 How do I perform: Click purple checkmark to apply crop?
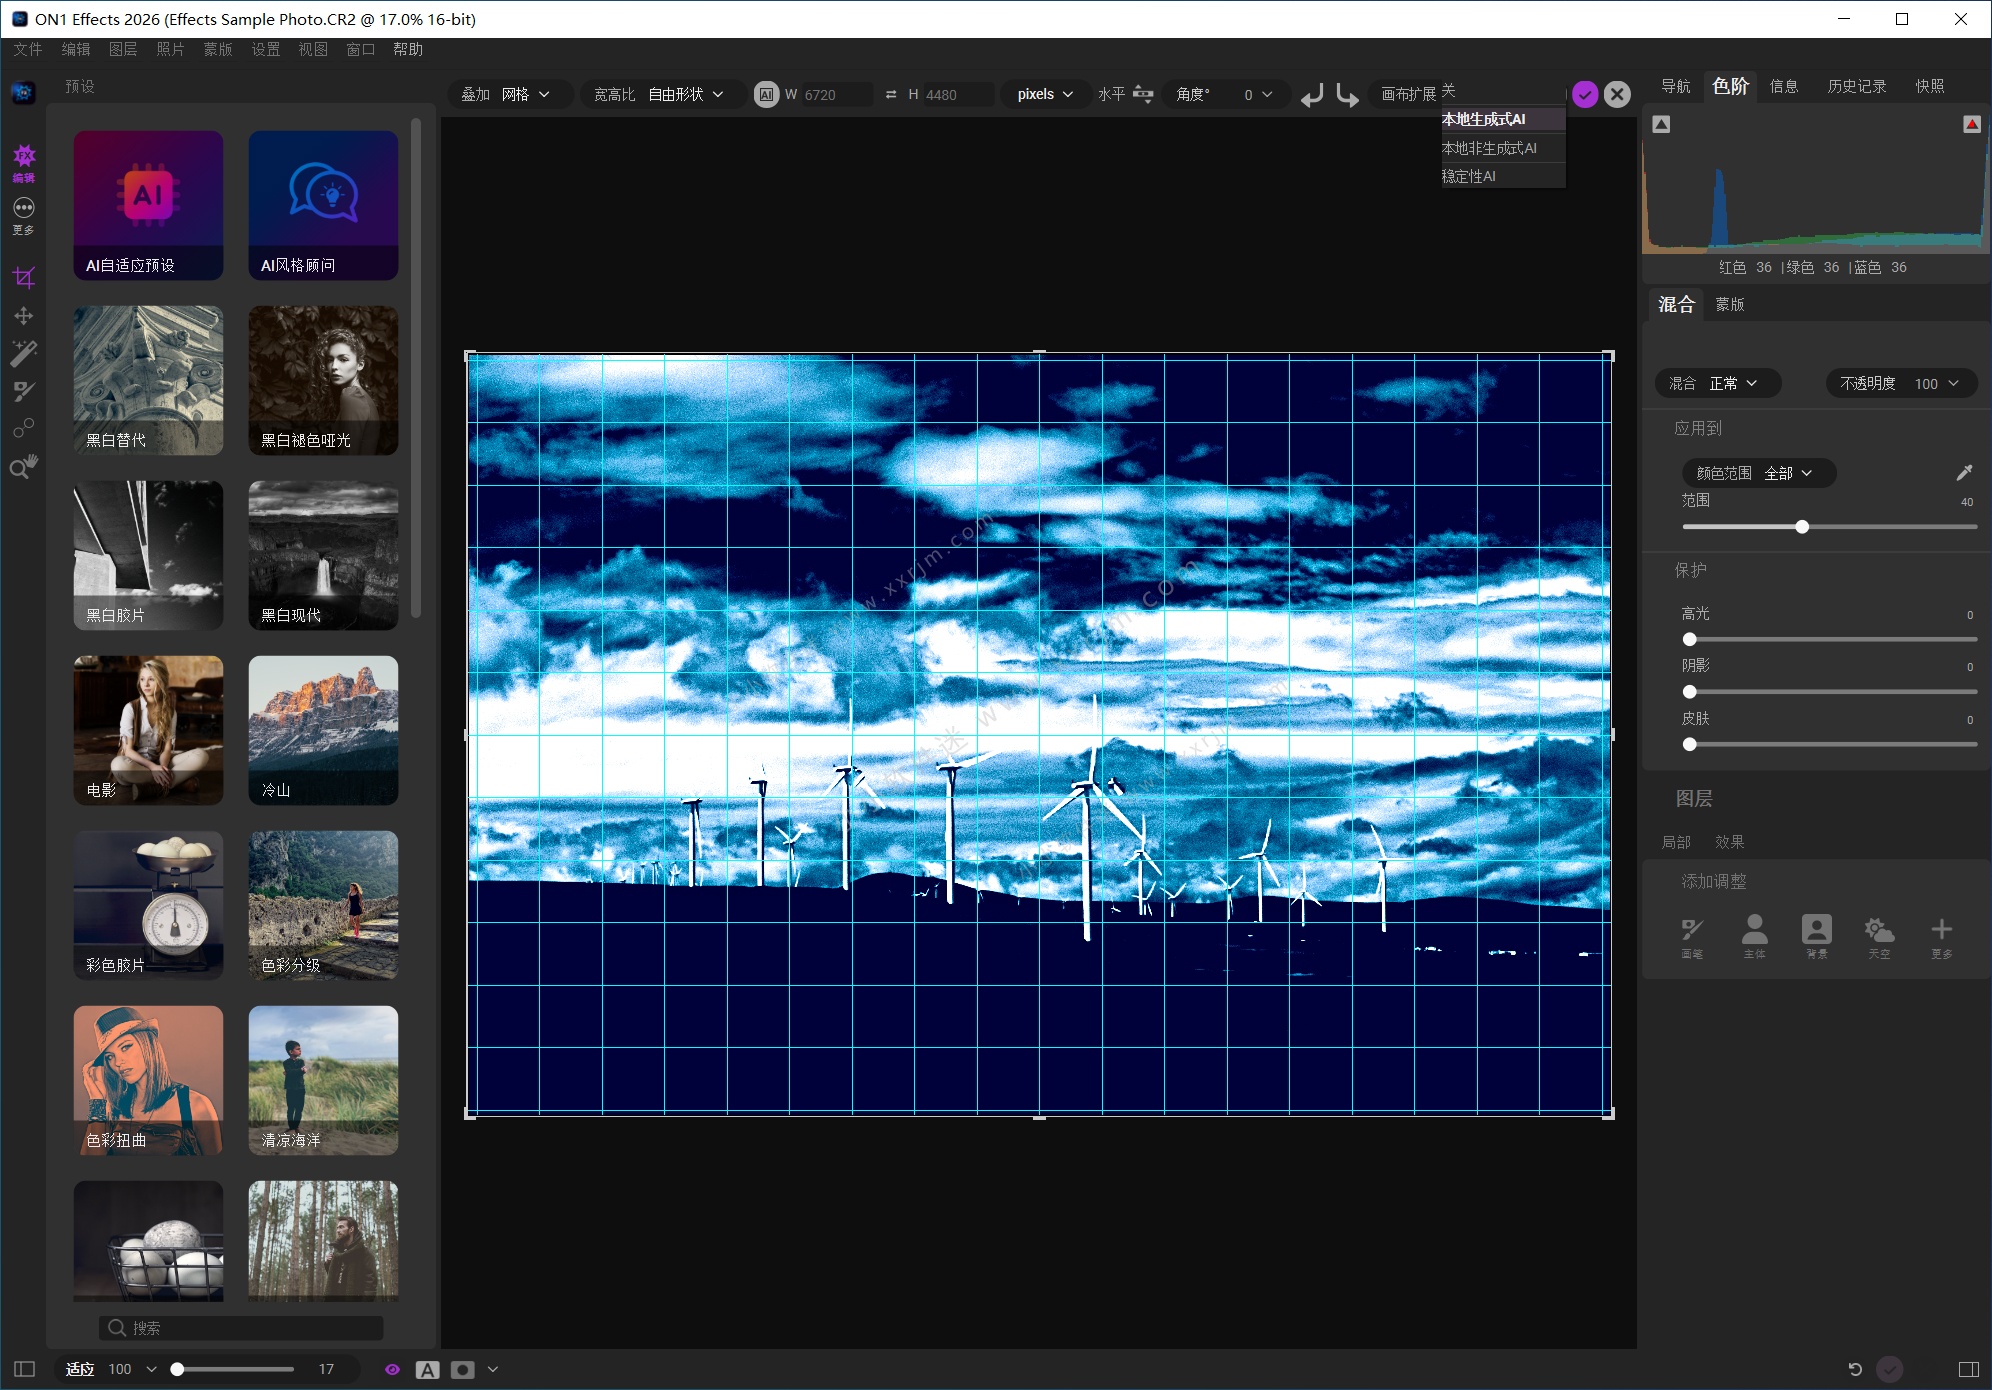[1585, 94]
